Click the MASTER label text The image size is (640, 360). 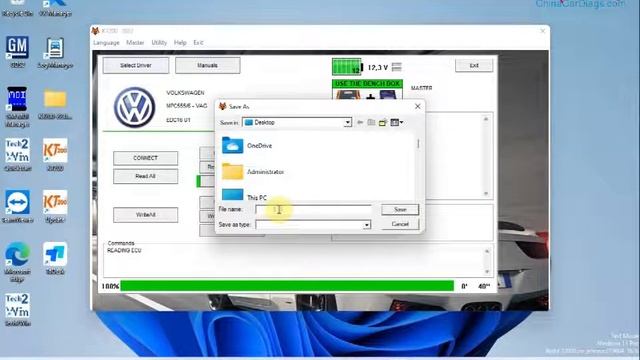point(421,88)
